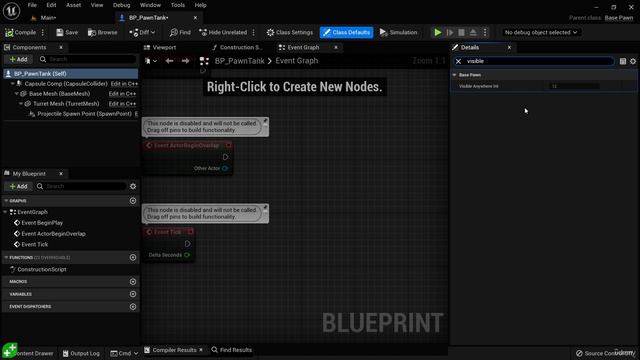Screen dimensions: 640x360
Task: Navigate forward in graph history
Action: click(185, 61)
